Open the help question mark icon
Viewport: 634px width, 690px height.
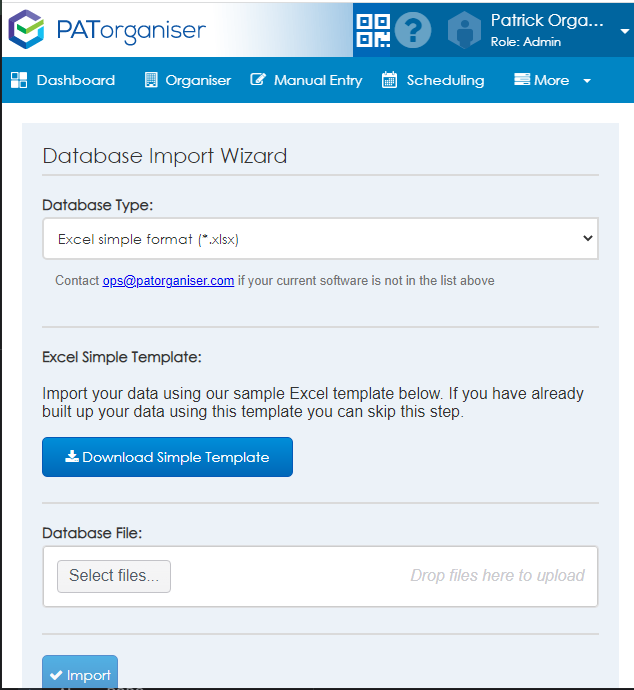413,30
